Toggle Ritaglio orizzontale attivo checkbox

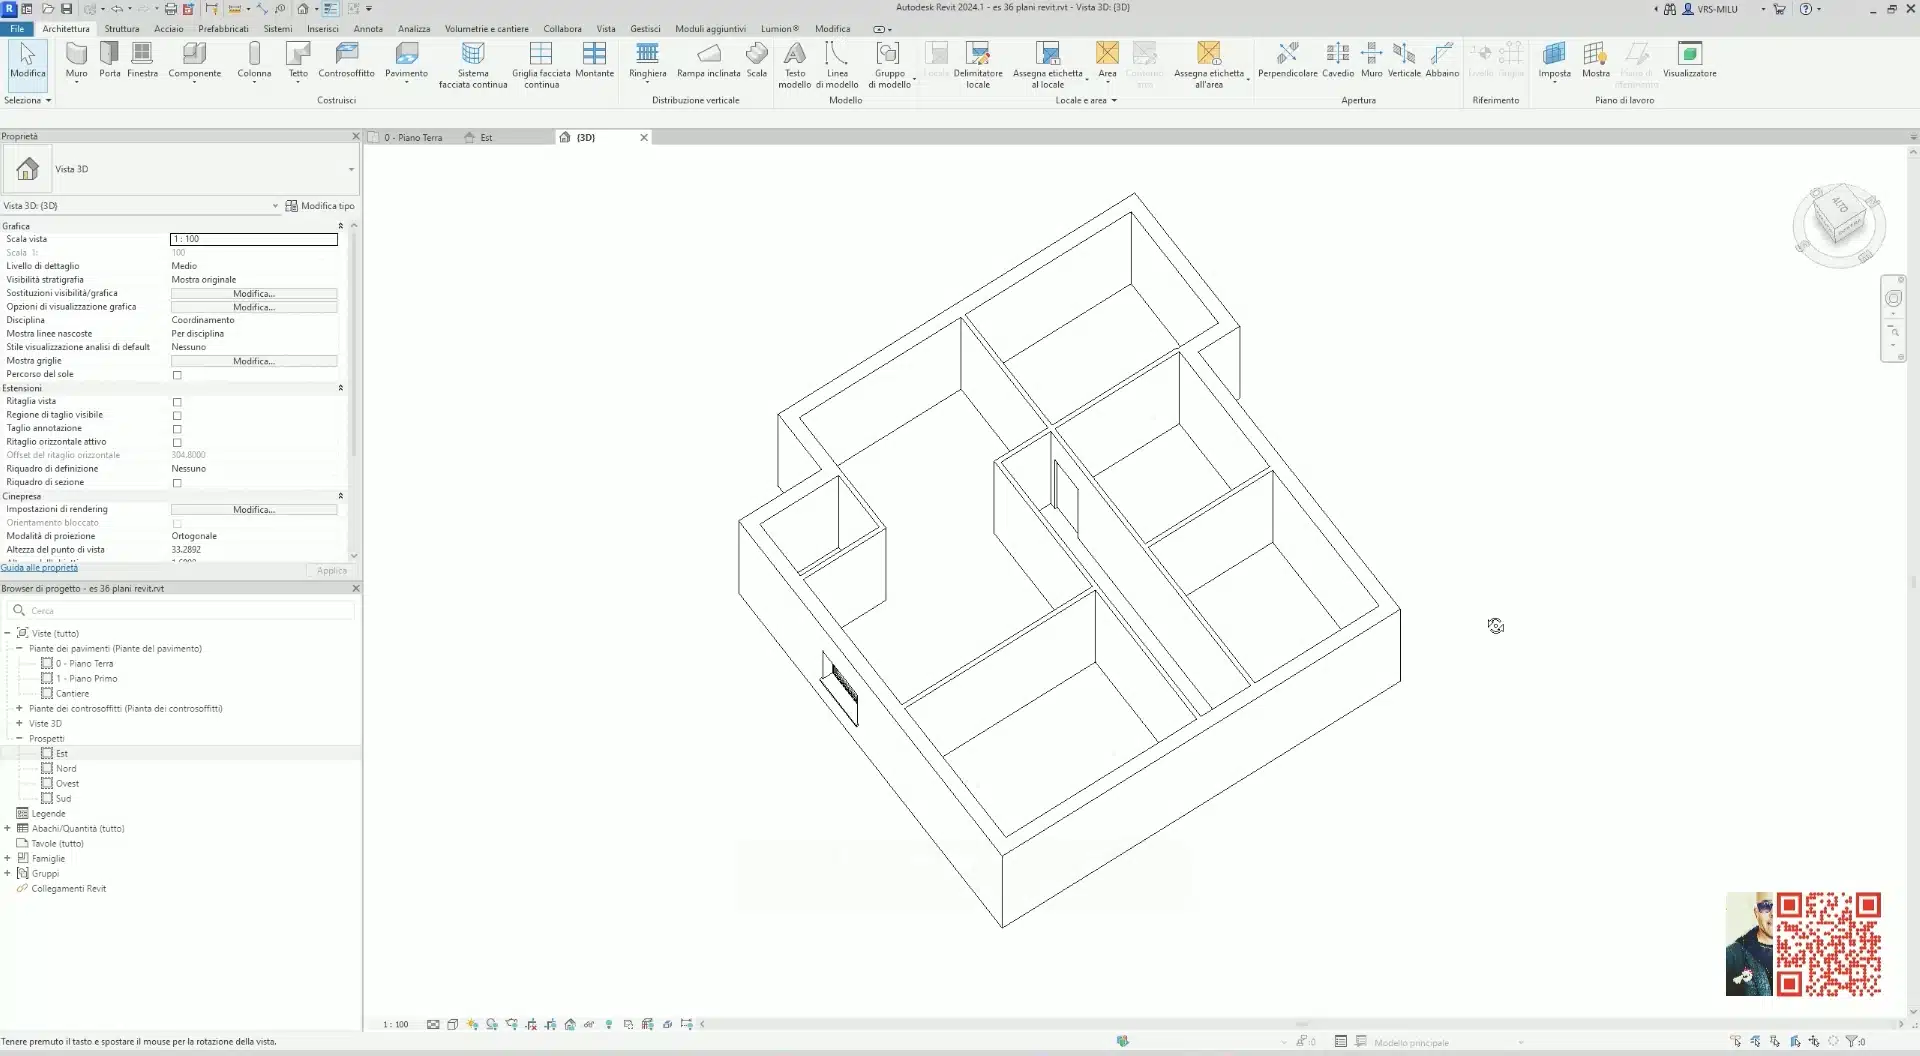(177, 442)
